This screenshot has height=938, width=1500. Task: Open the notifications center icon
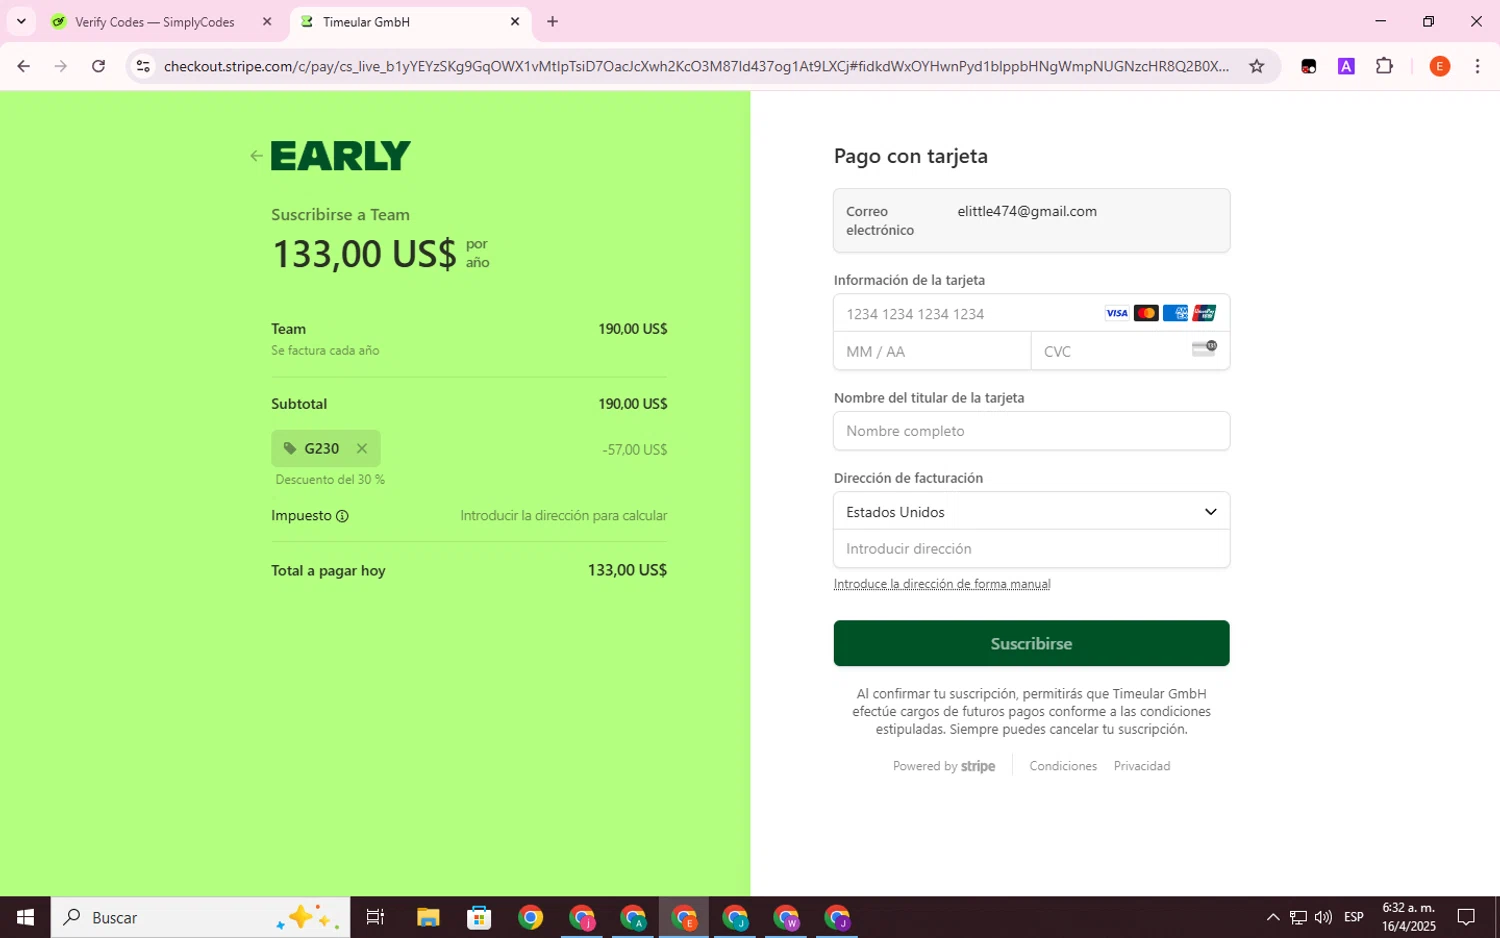[x=1466, y=917]
